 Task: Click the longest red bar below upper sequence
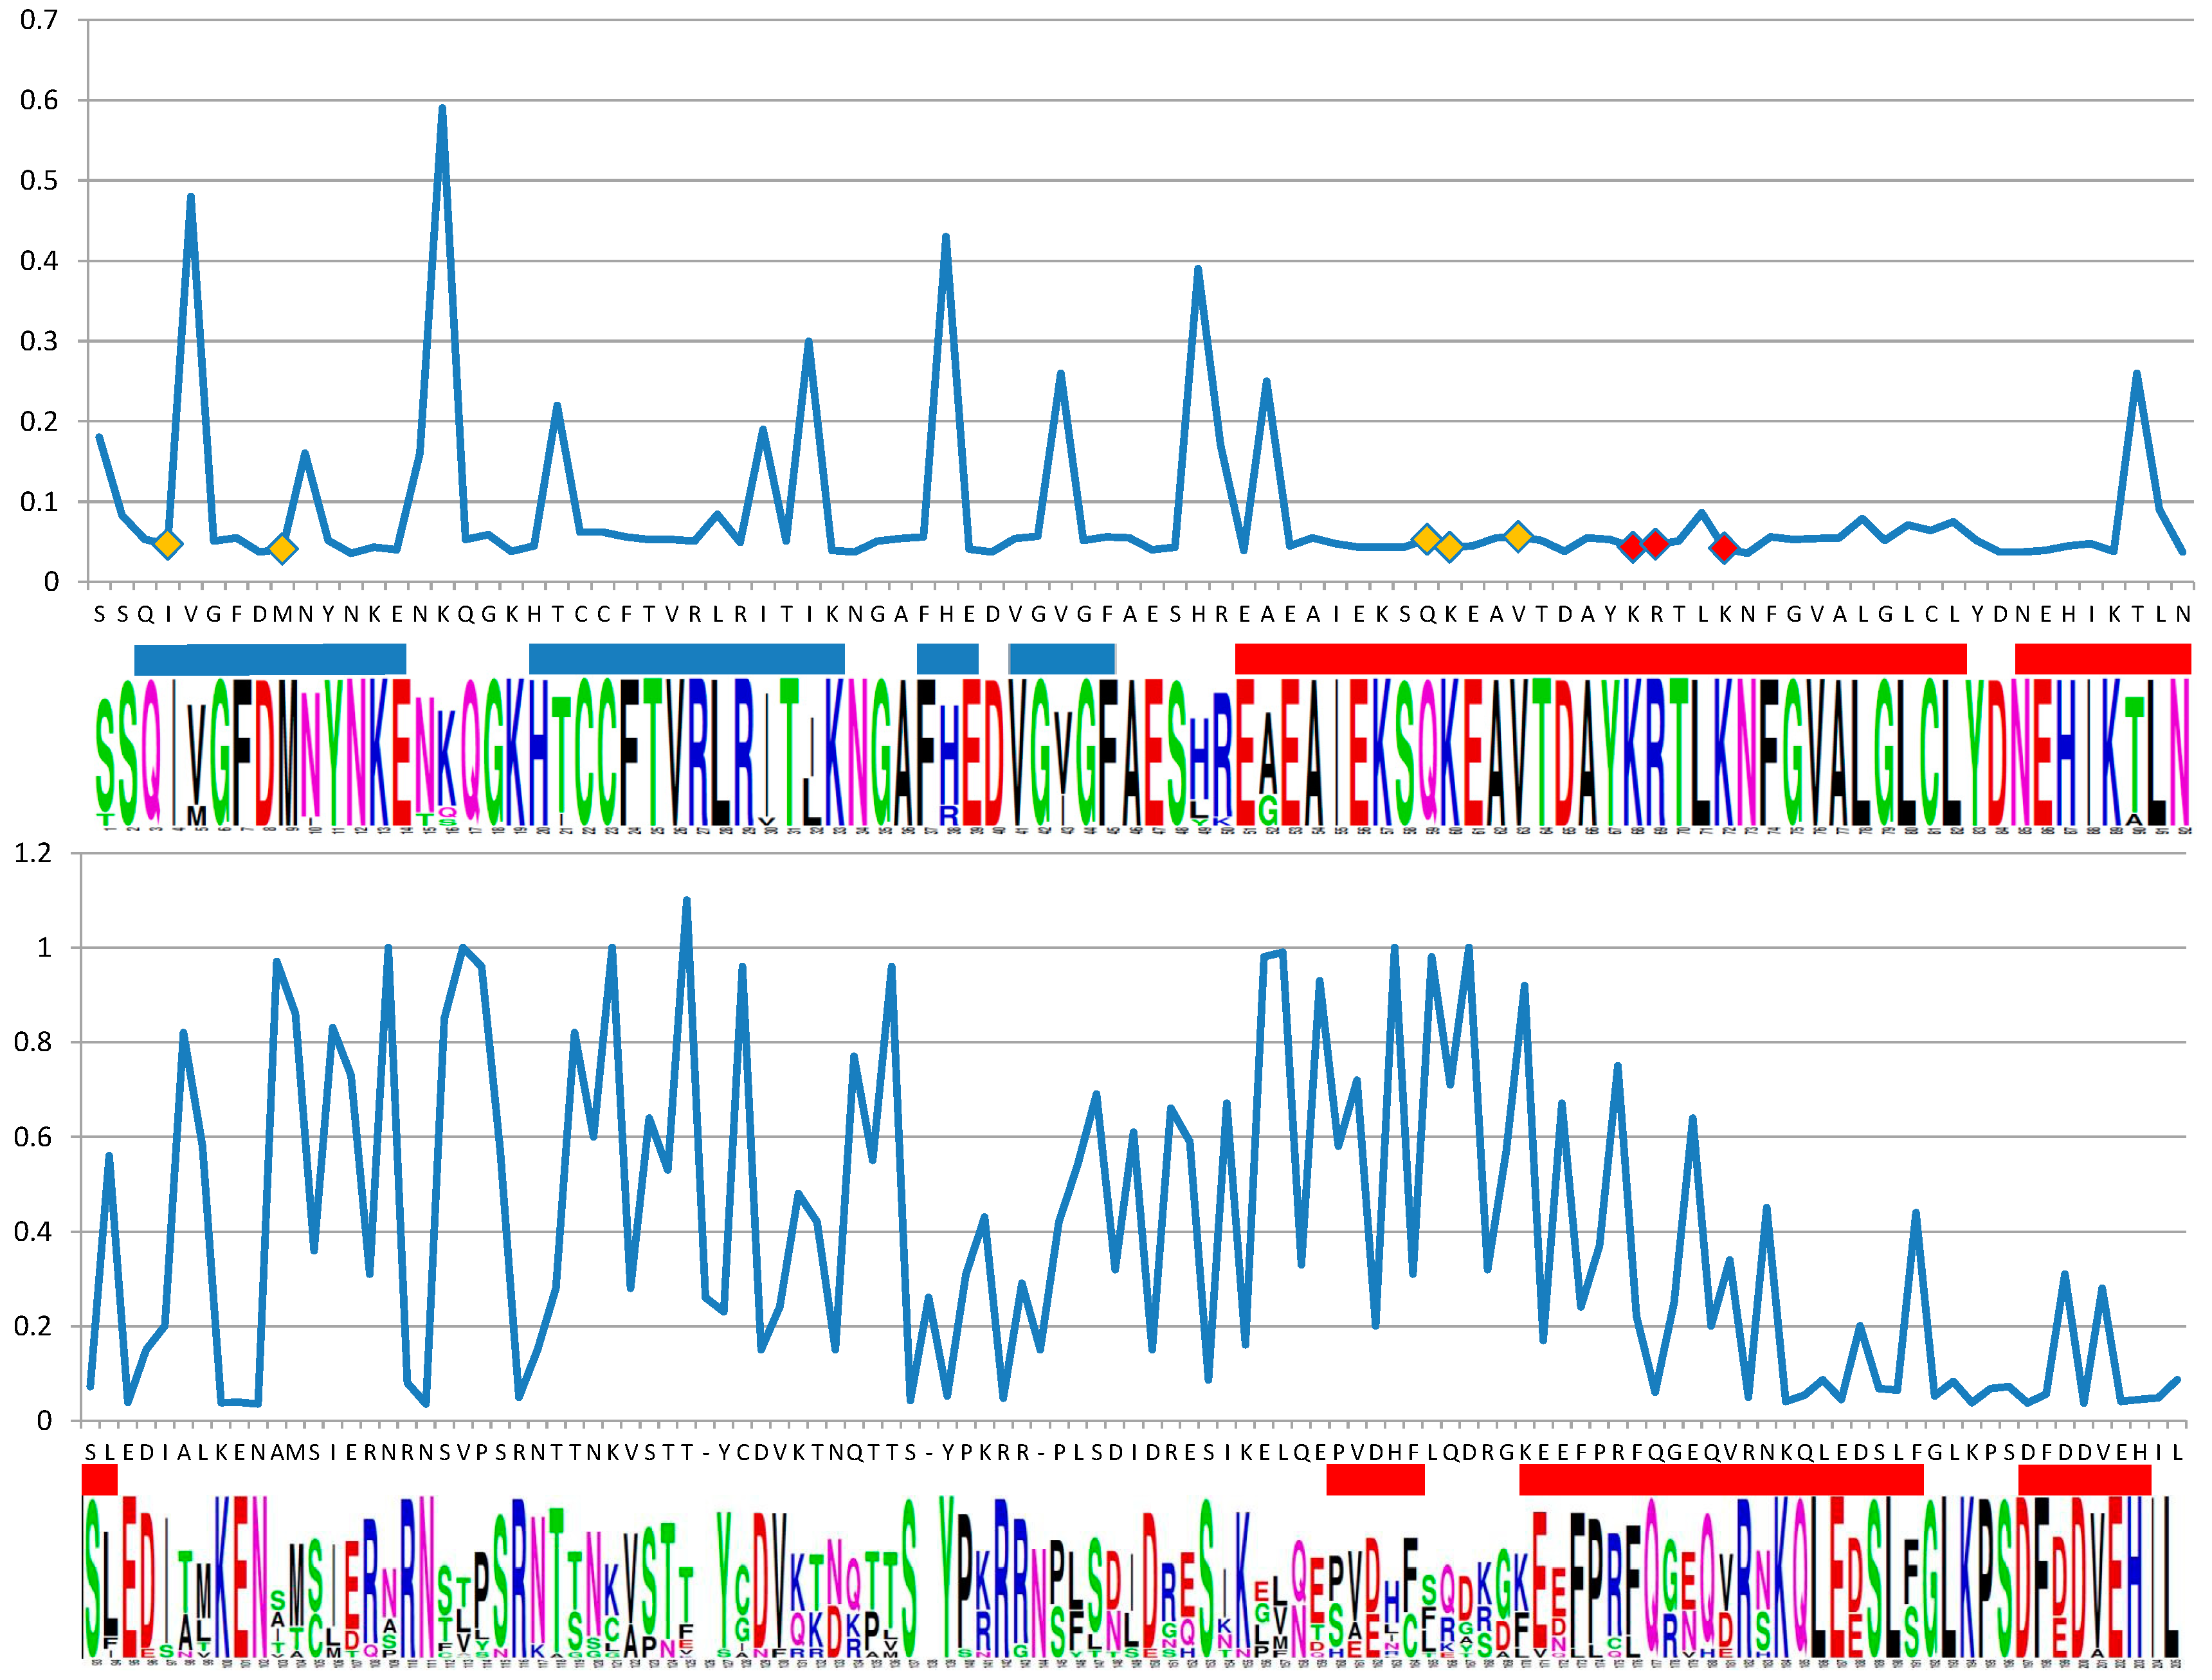(x=1600, y=659)
